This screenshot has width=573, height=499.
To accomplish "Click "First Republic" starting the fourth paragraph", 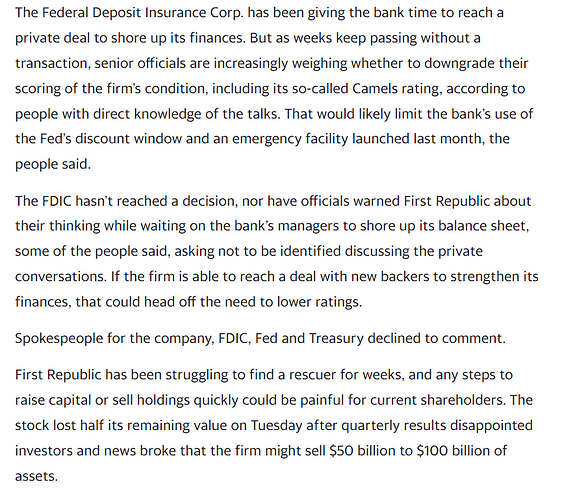I will pyautogui.click(x=58, y=375).
